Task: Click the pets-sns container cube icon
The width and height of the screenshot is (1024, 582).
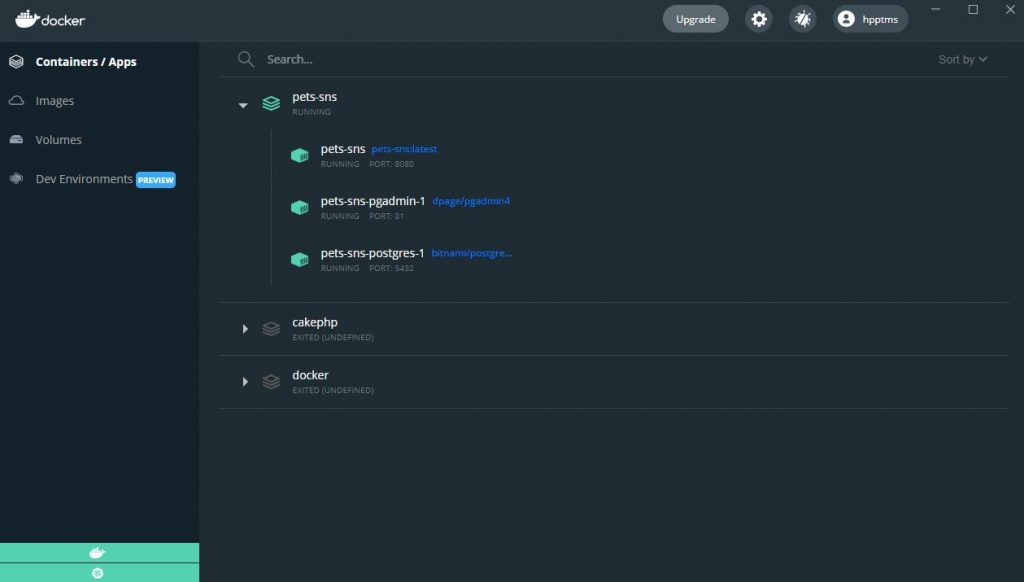Action: click(299, 155)
